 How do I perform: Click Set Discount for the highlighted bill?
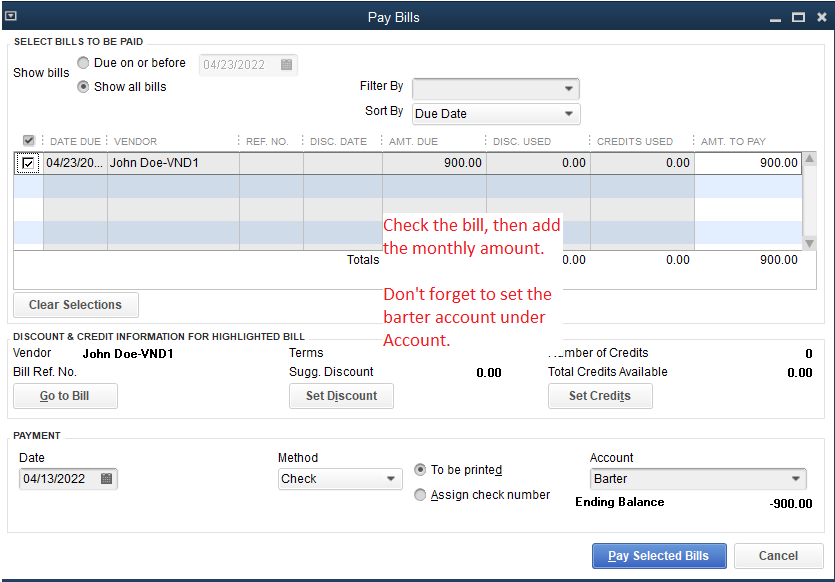tap(341, 396)
